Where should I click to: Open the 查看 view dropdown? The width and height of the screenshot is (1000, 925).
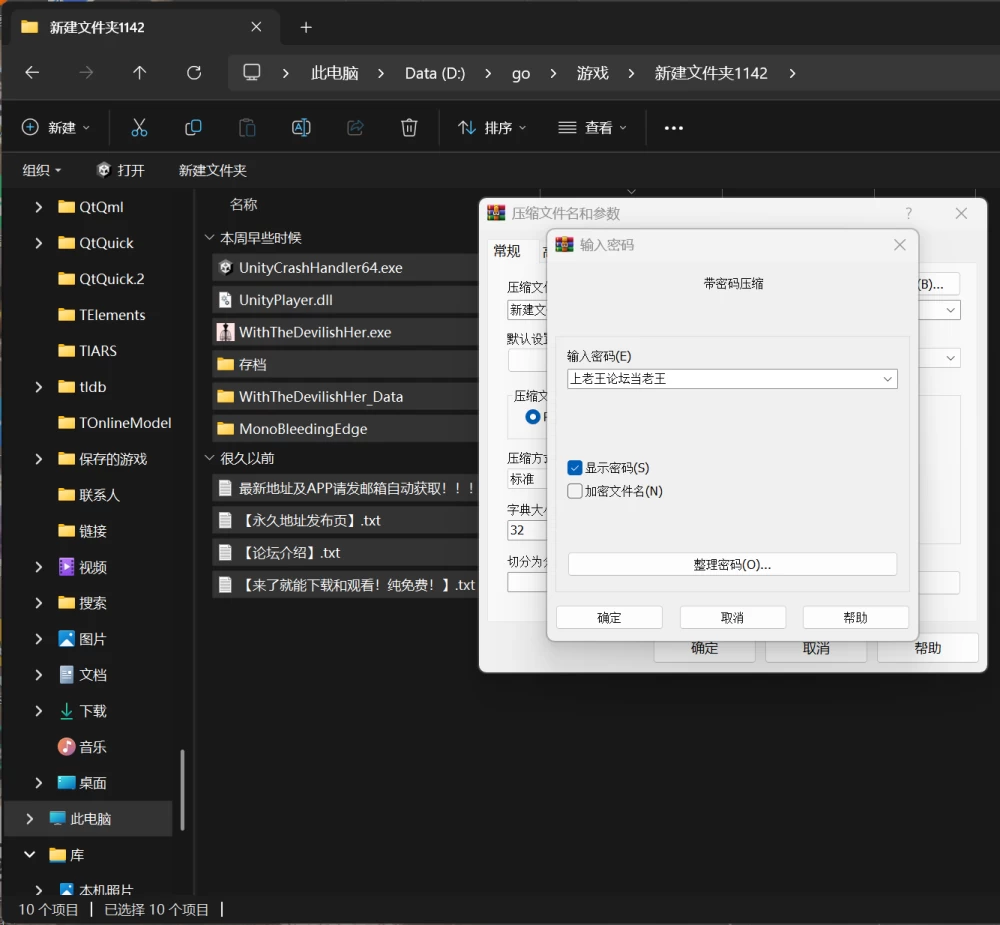tap(592, 128)
